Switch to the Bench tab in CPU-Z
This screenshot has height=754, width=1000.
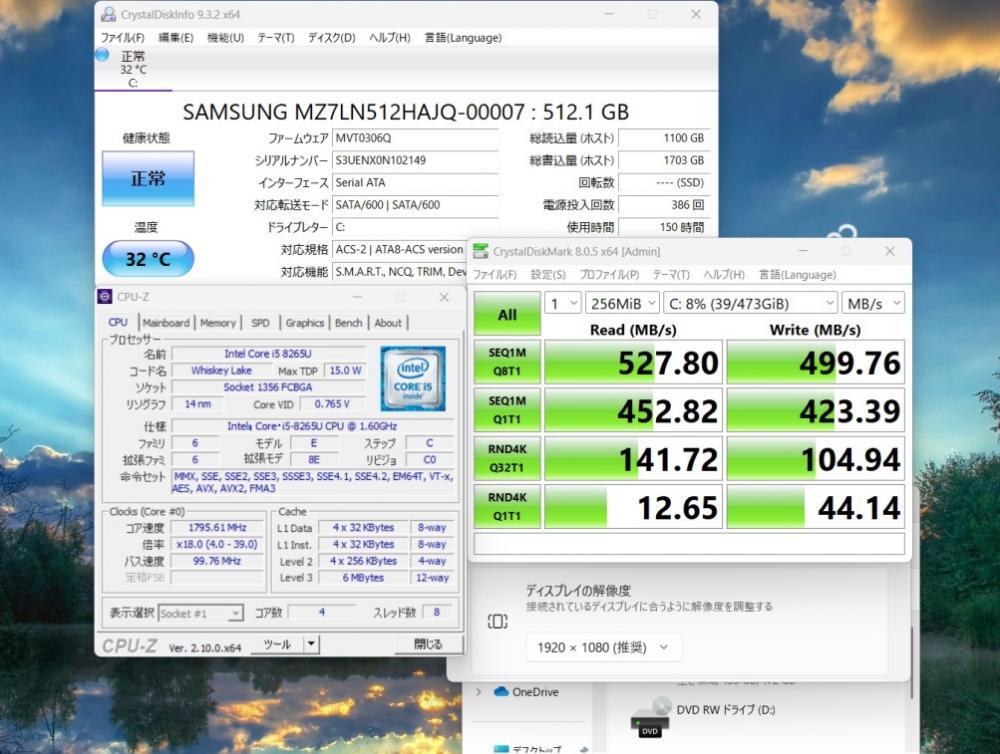(x=348, y=323)
